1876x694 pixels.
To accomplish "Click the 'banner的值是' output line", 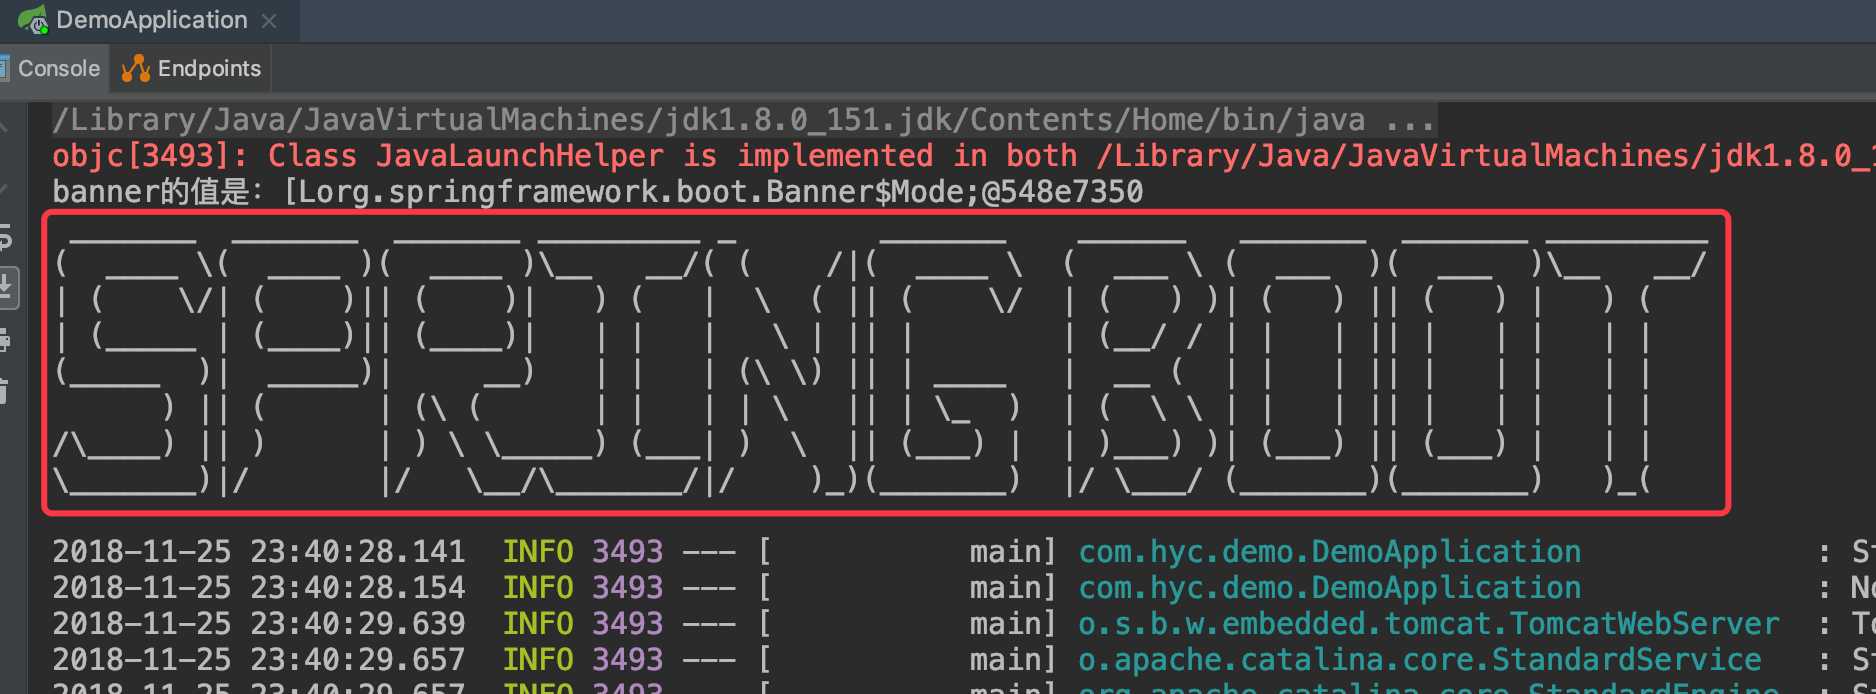I will 597,191.
